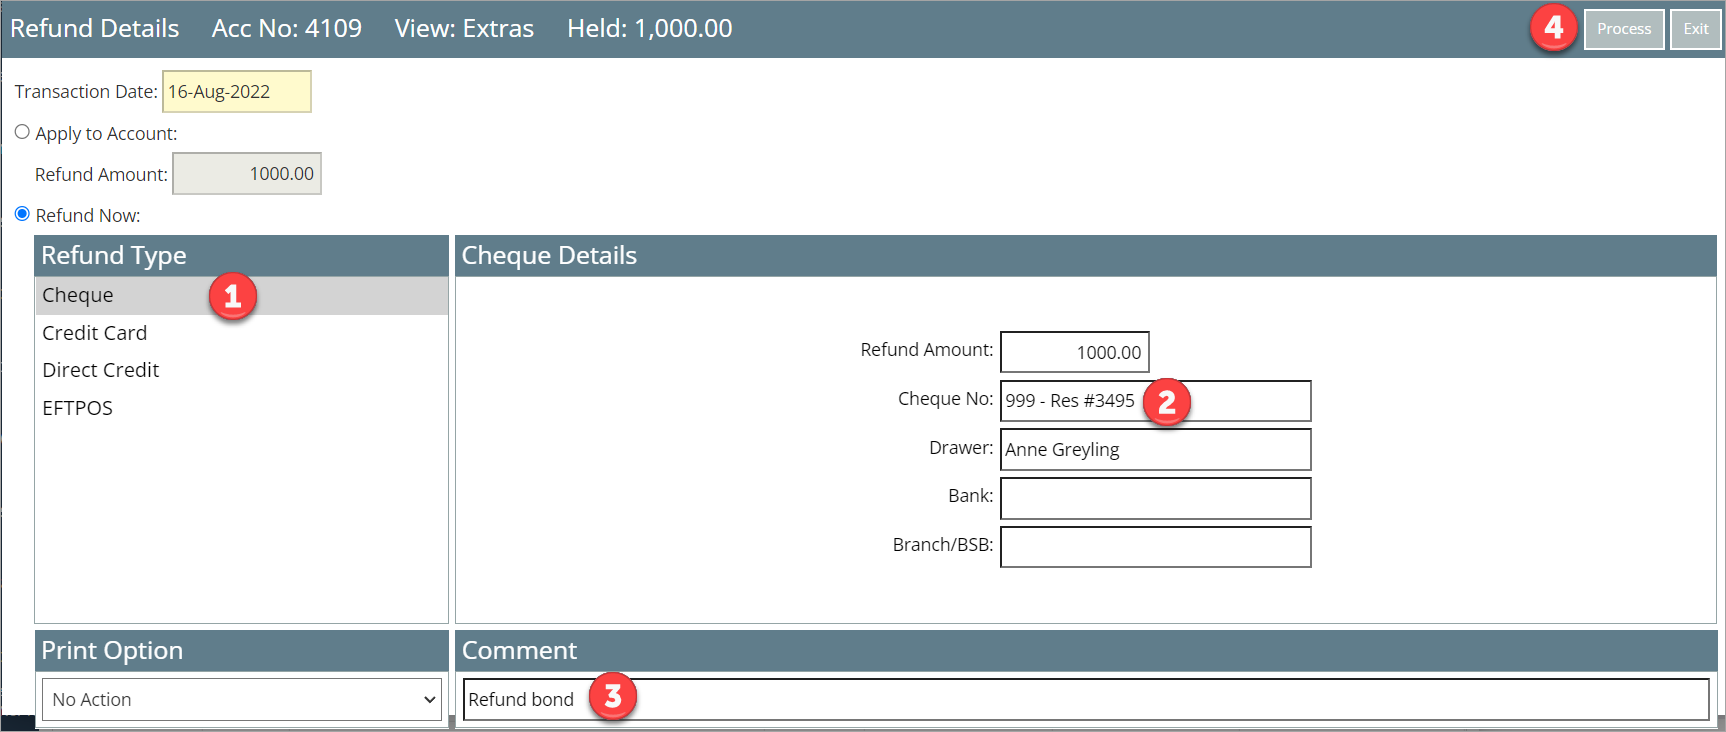Screen dimensions: 1726x732
Task: Click red marker number 1 beside Cheque
Action: click(x=233, y=297)
